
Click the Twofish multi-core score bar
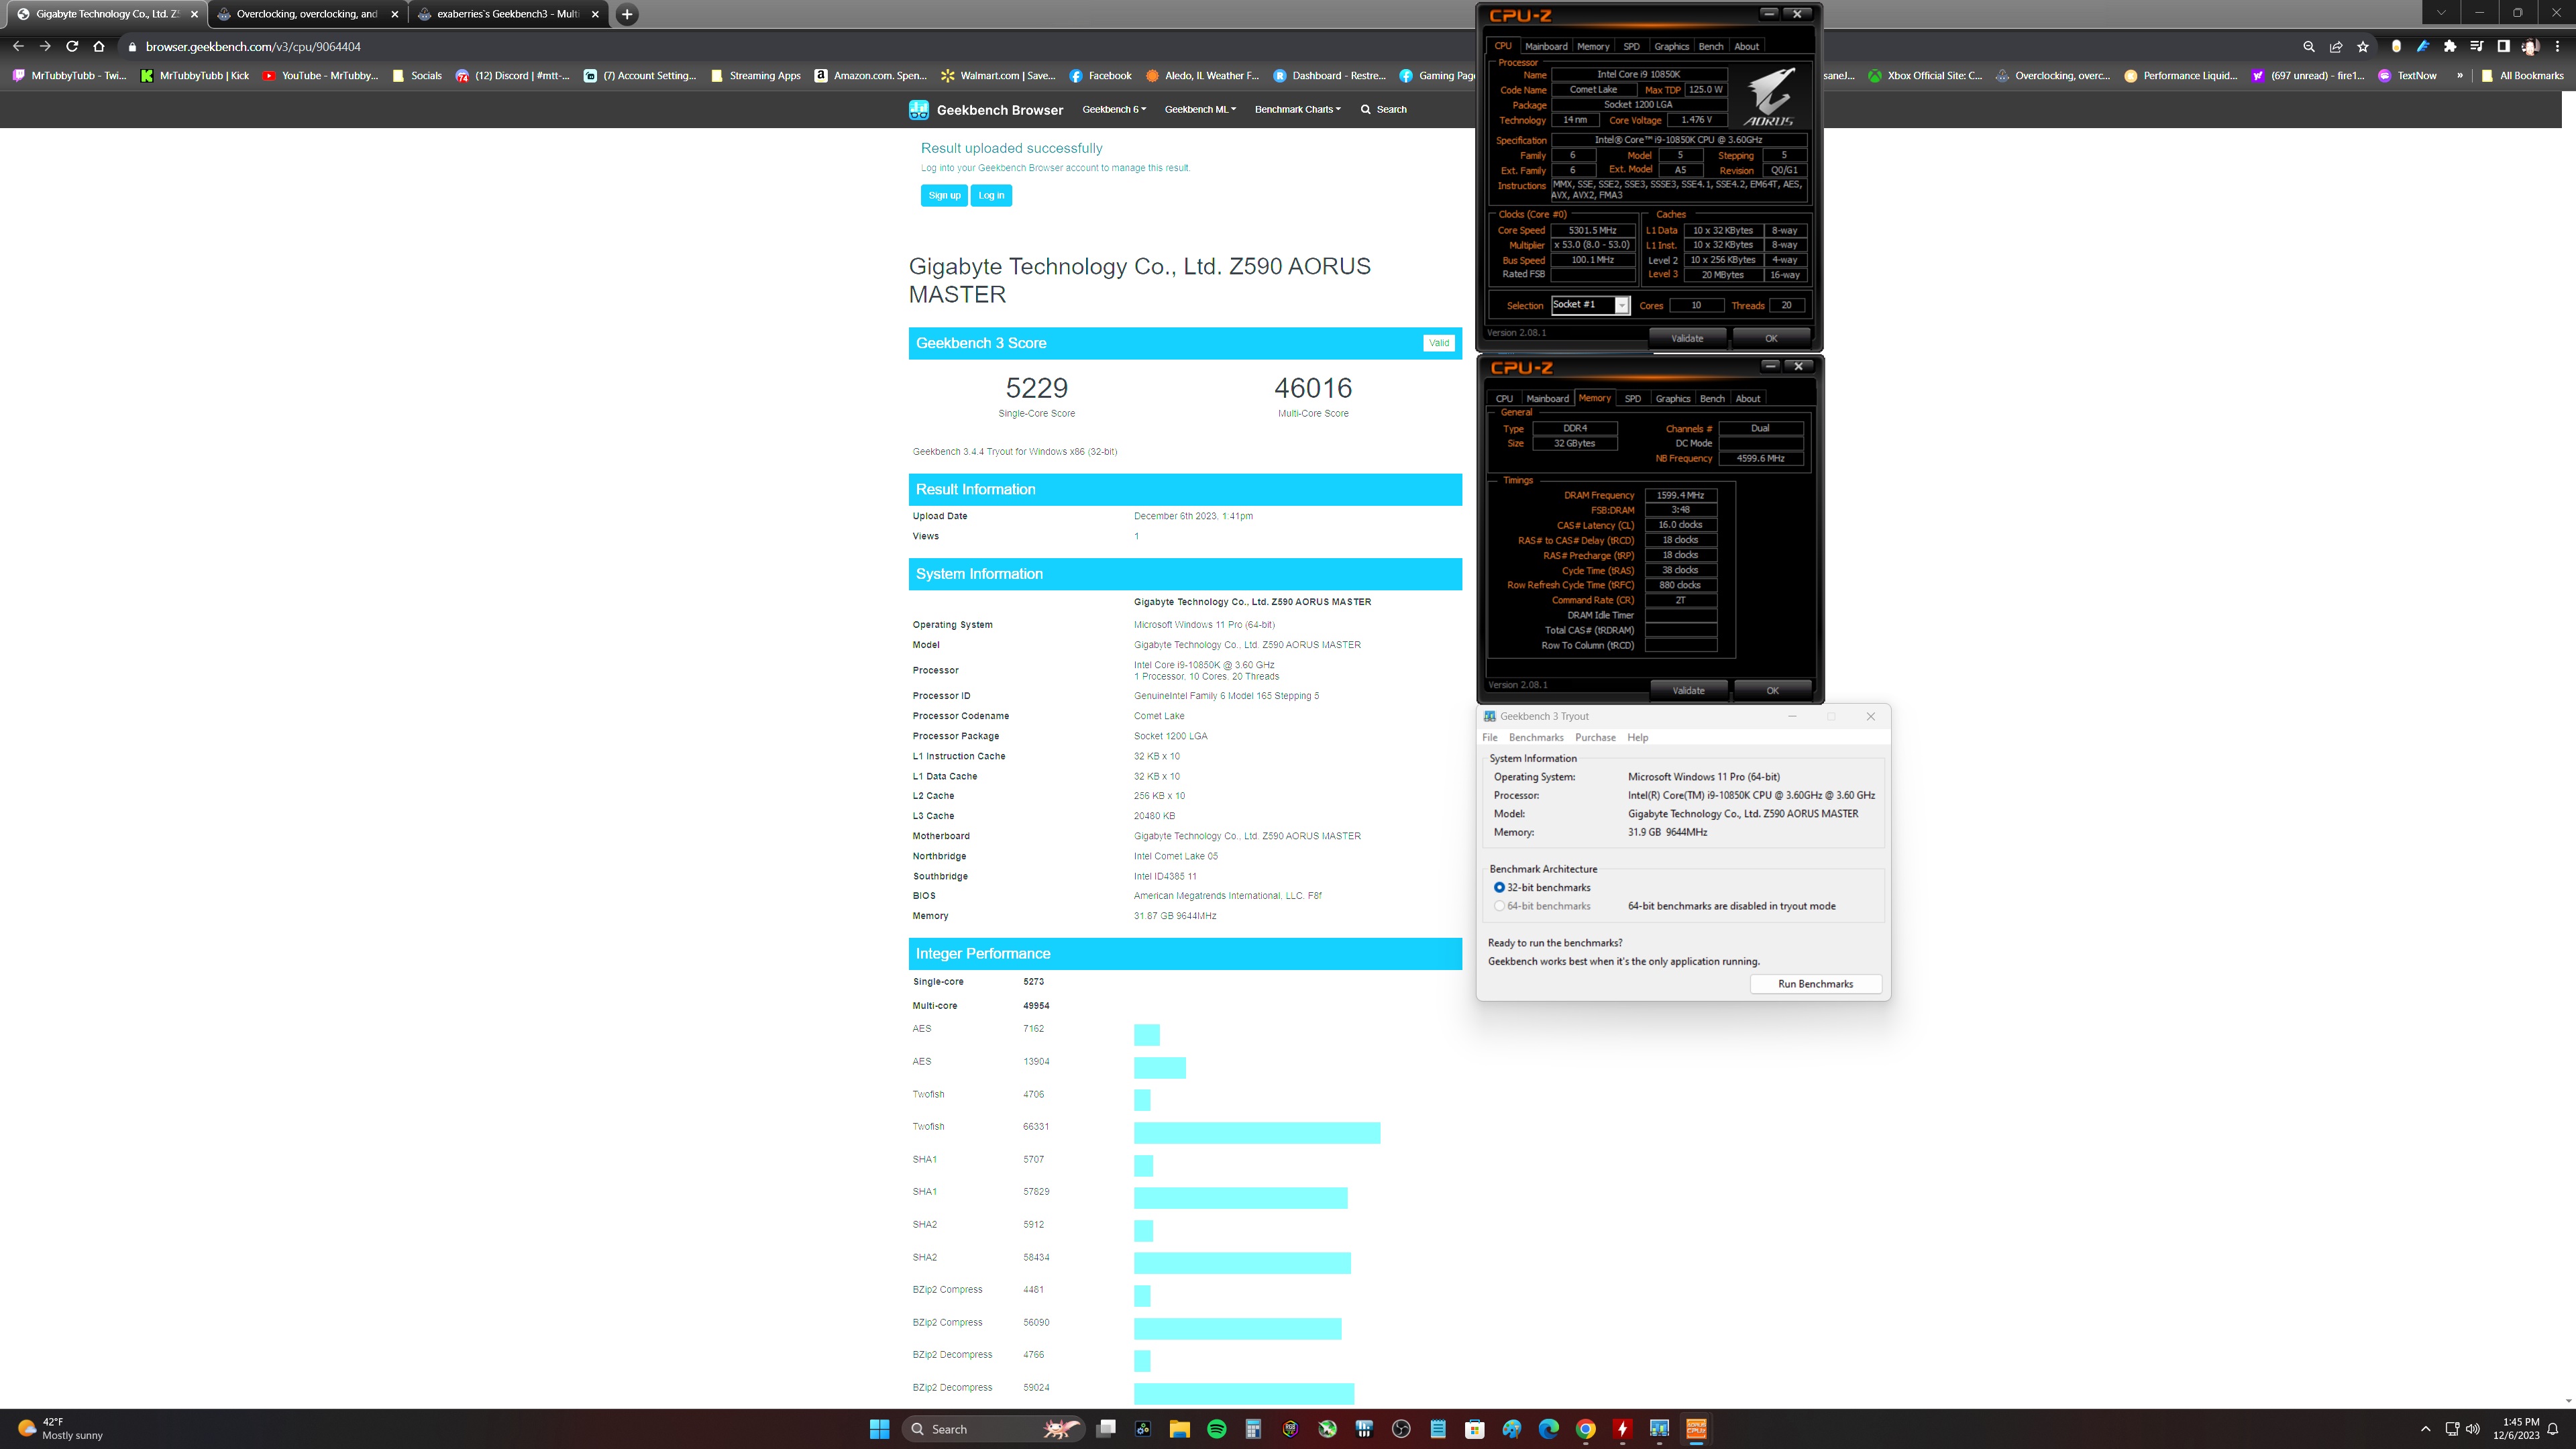click(x=1257, y=1133)
